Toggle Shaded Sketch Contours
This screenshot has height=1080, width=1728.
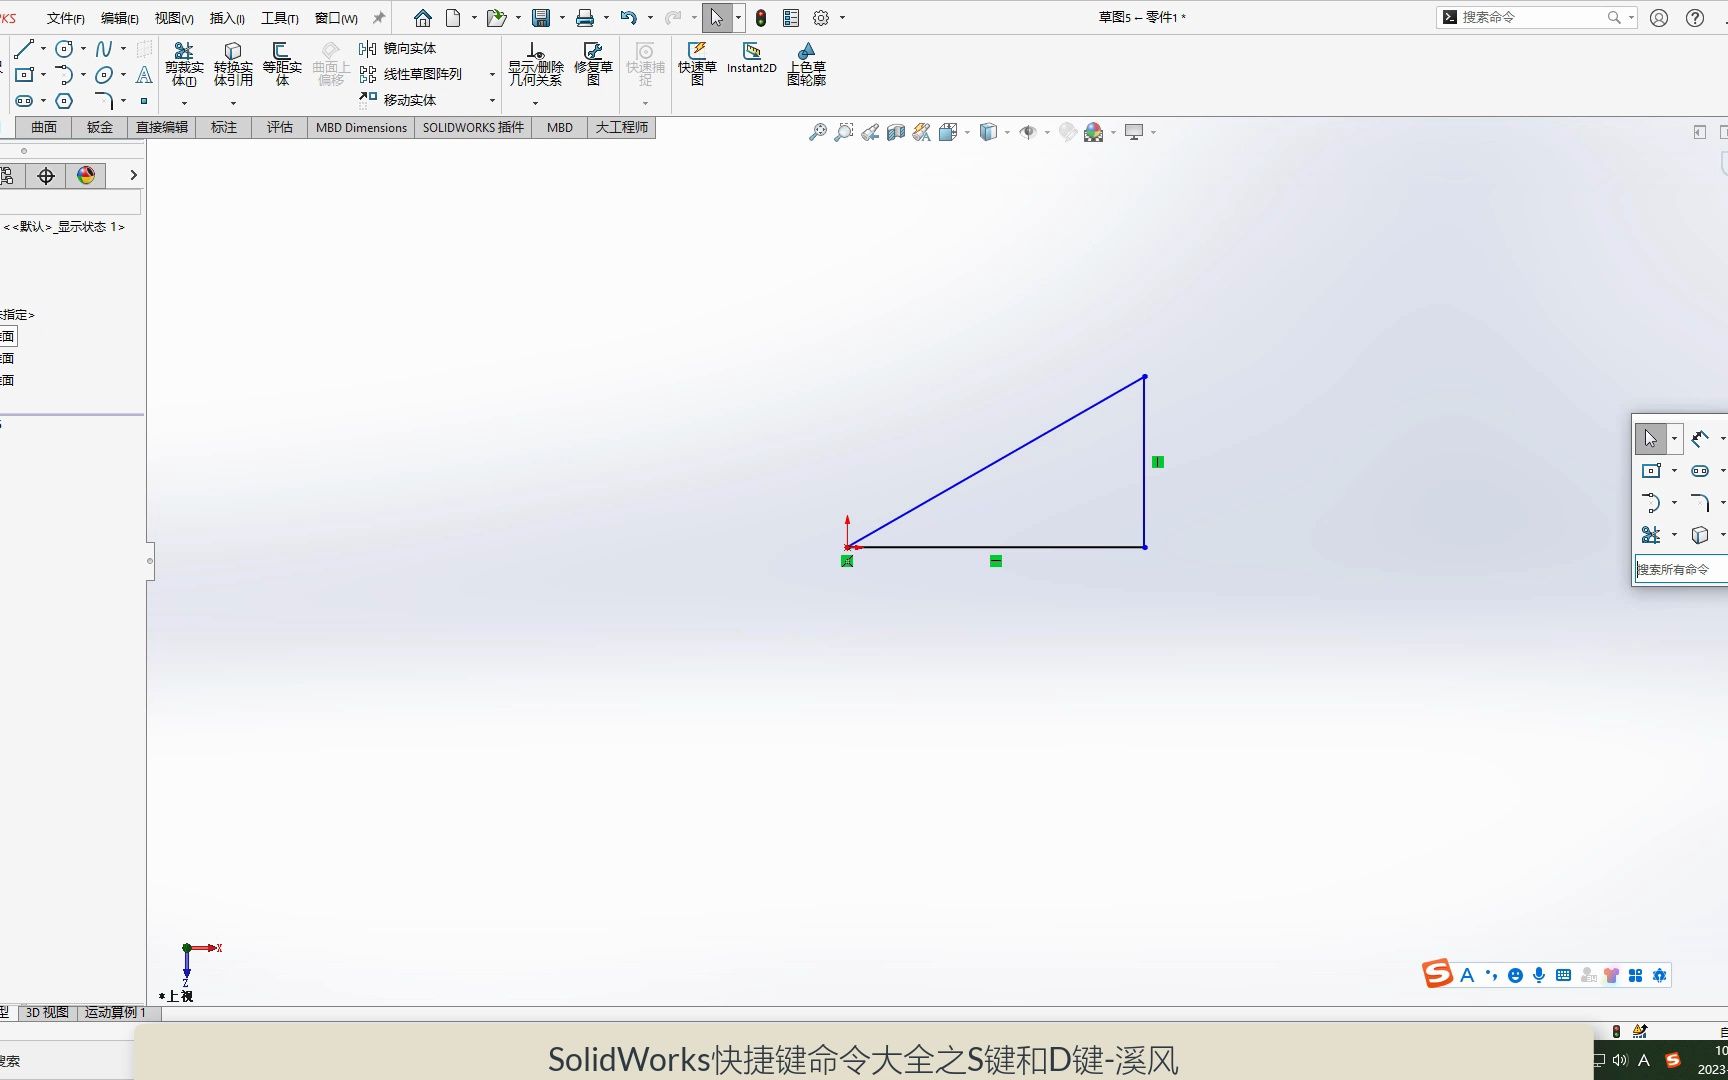coord(806,62)
